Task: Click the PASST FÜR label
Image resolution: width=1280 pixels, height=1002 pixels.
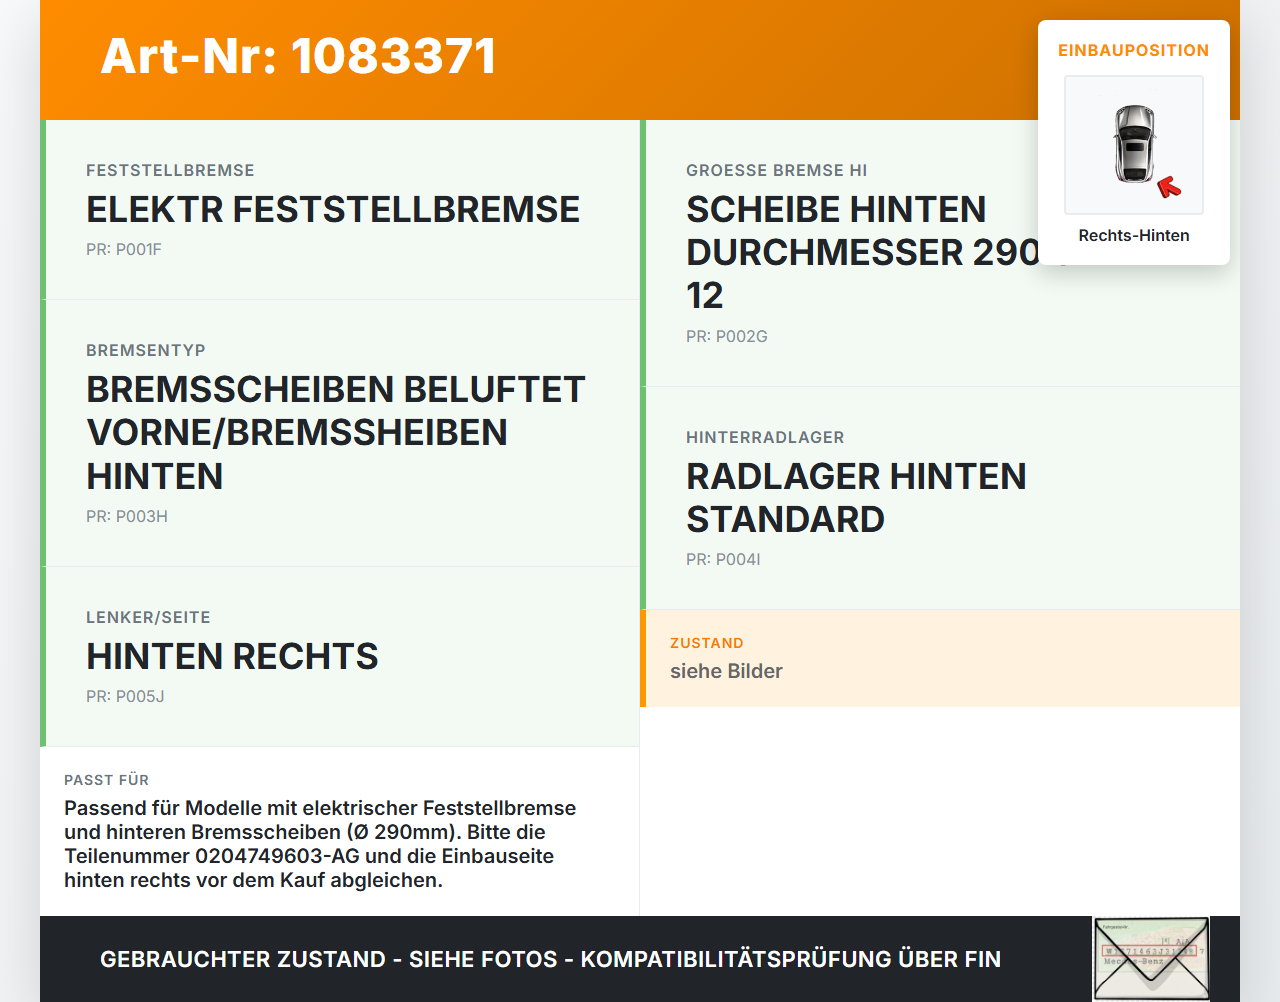Action: coord(106,780)
